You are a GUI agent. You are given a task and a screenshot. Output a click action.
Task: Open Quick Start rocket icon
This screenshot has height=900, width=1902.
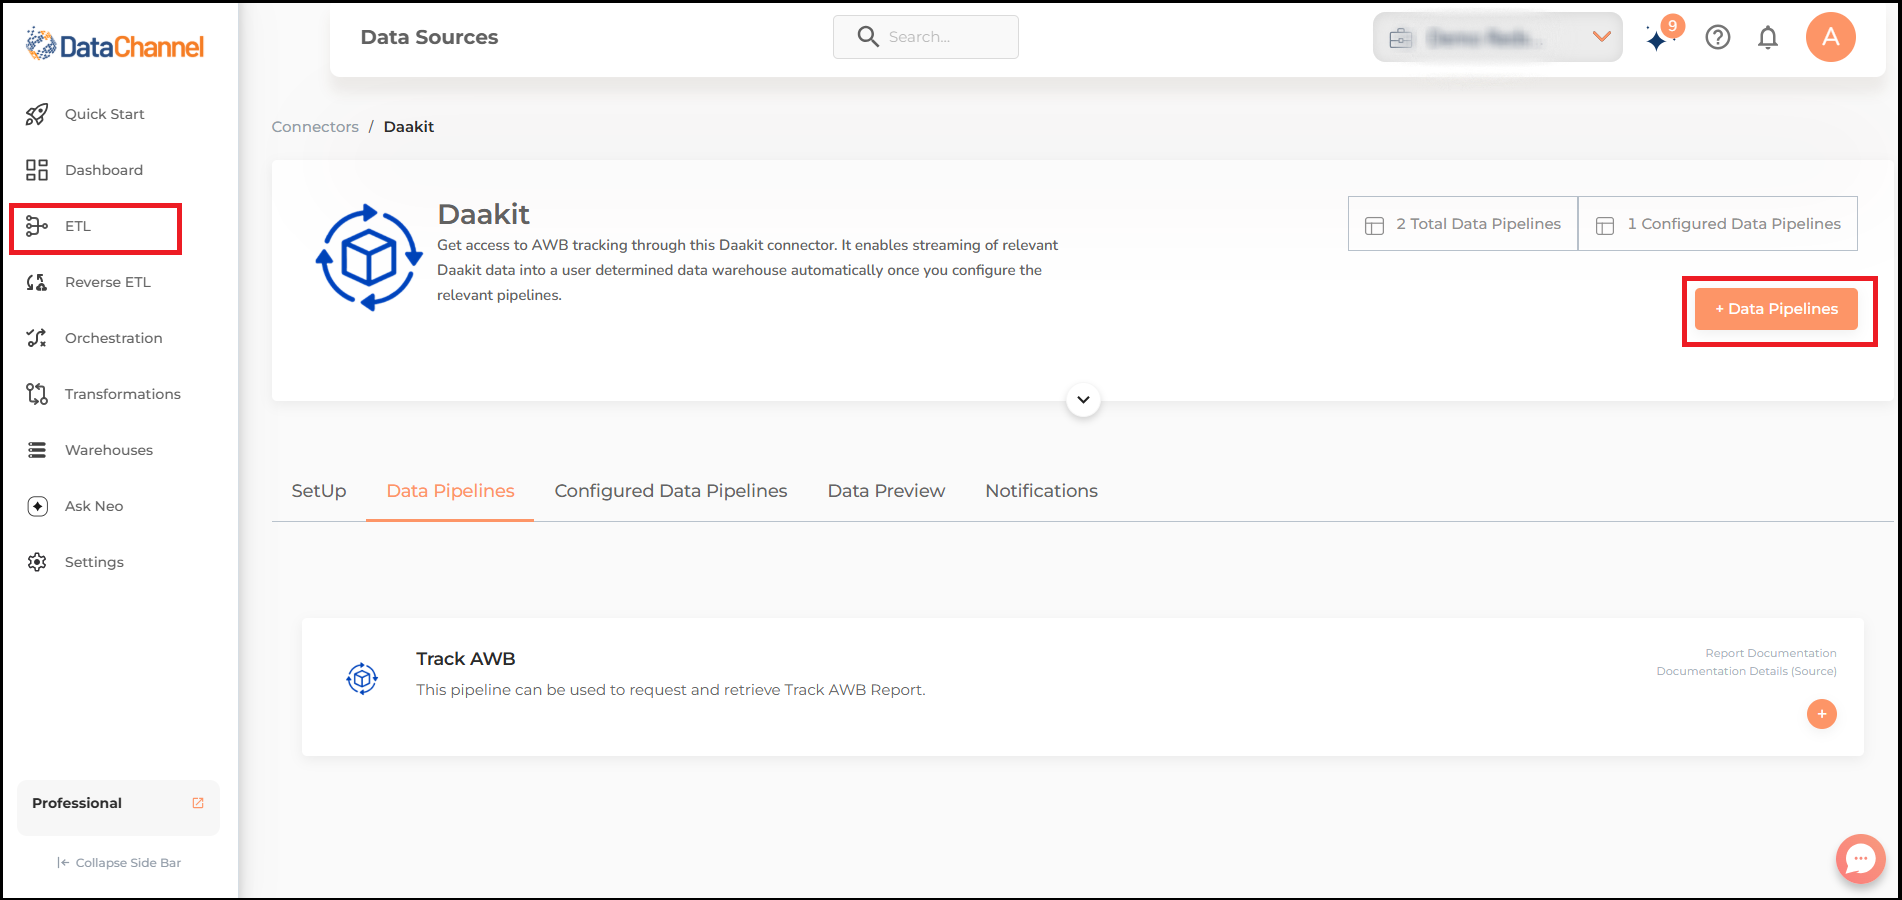pyautogui.click(x=37, y=114)
